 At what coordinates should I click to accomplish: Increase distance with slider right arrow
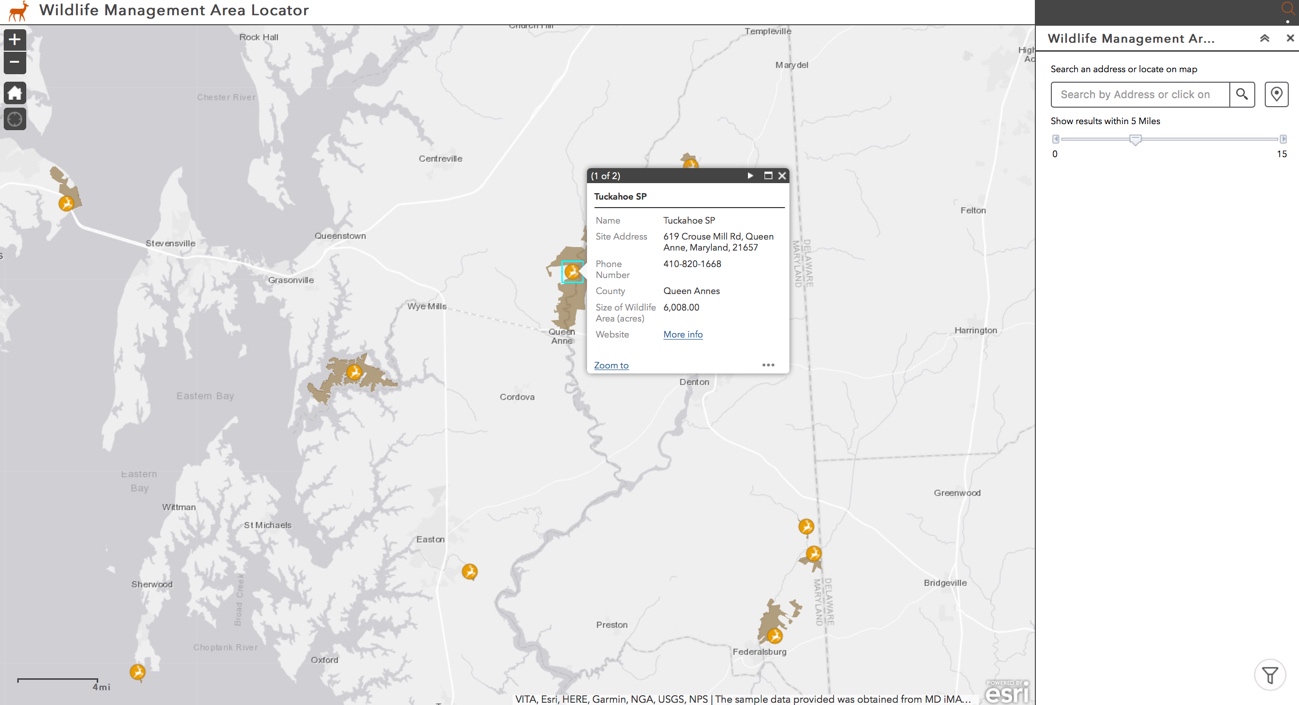(x=1283, y=139)
